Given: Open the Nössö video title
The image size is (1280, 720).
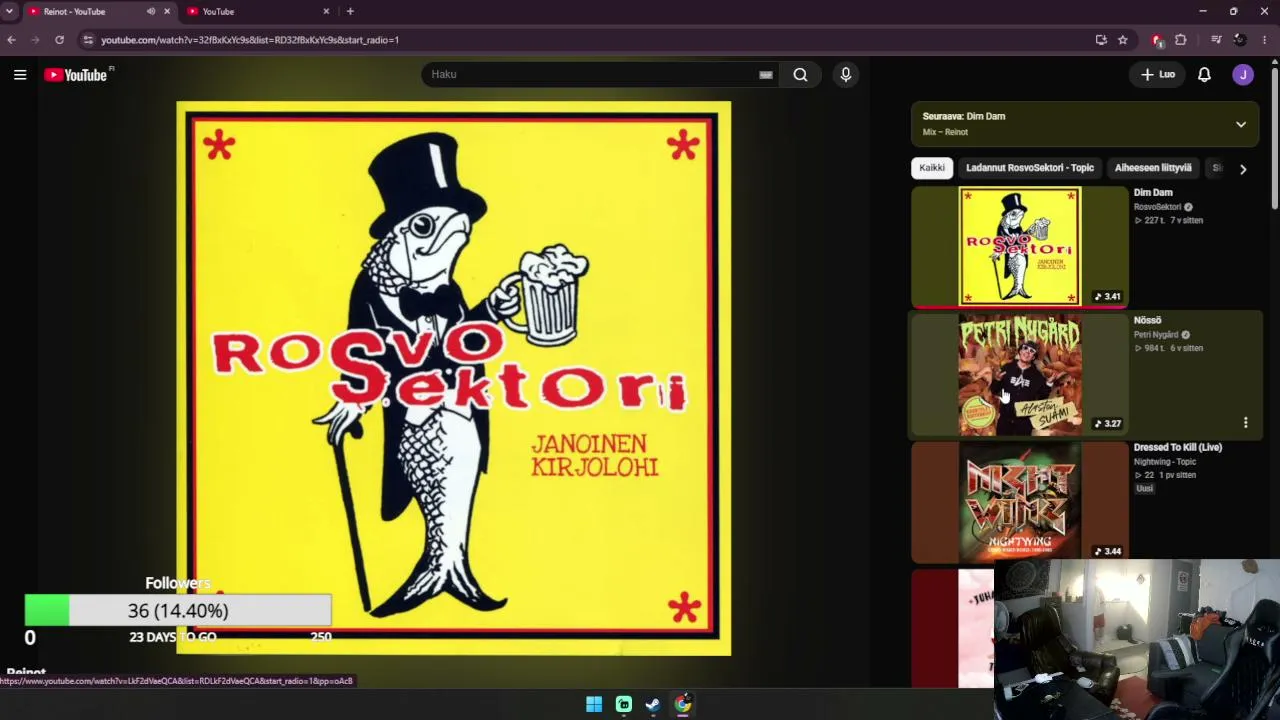Looking at the screenshot, I should click(1147, 320).
